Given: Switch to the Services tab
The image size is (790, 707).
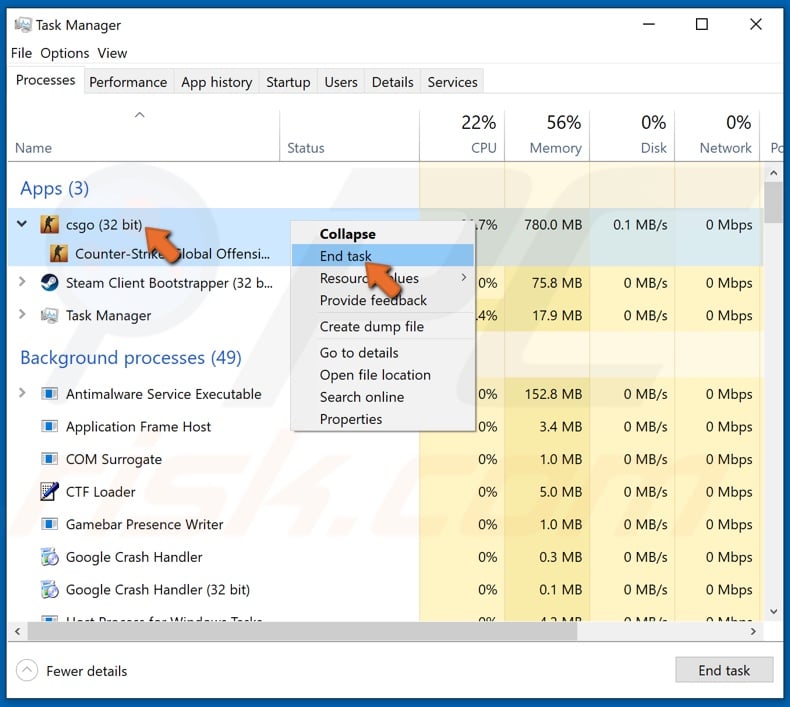Looking at the screenshot, I should point(452,82).
